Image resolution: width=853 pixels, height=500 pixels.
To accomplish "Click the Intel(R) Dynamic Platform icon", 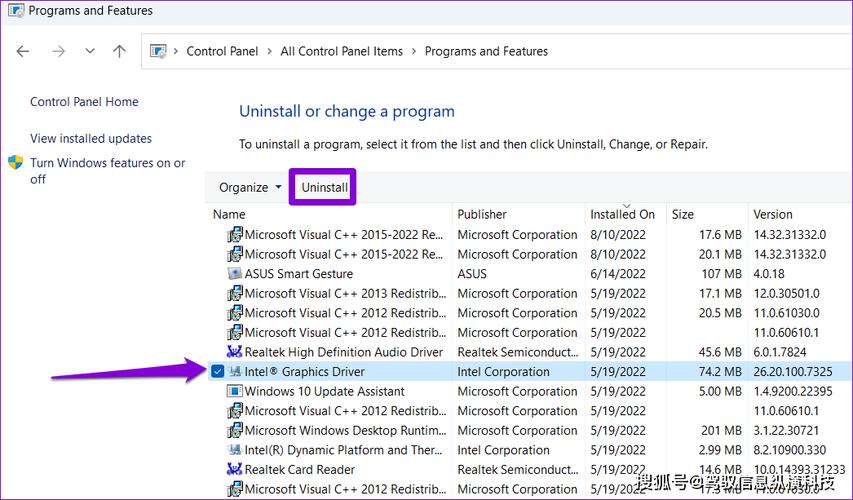I will [234, 450].
